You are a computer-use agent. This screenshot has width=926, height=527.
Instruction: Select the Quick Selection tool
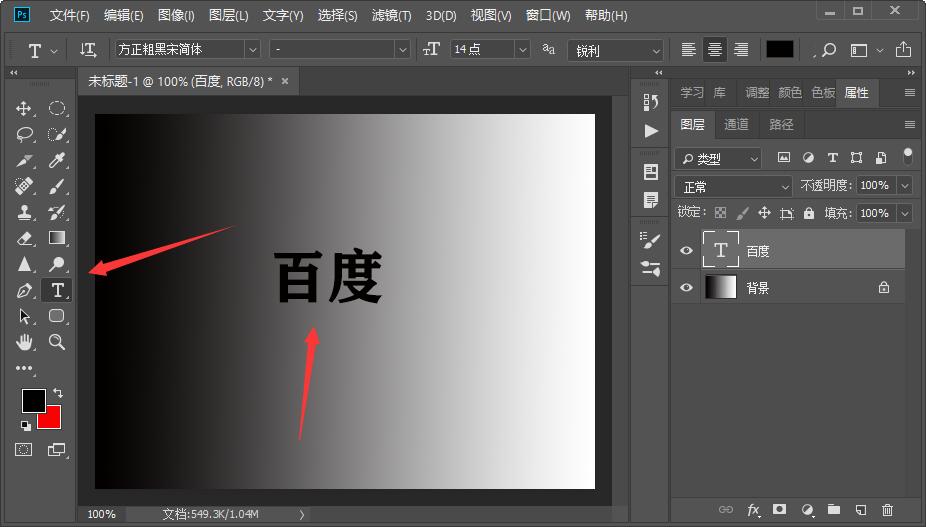pos(57,134)
